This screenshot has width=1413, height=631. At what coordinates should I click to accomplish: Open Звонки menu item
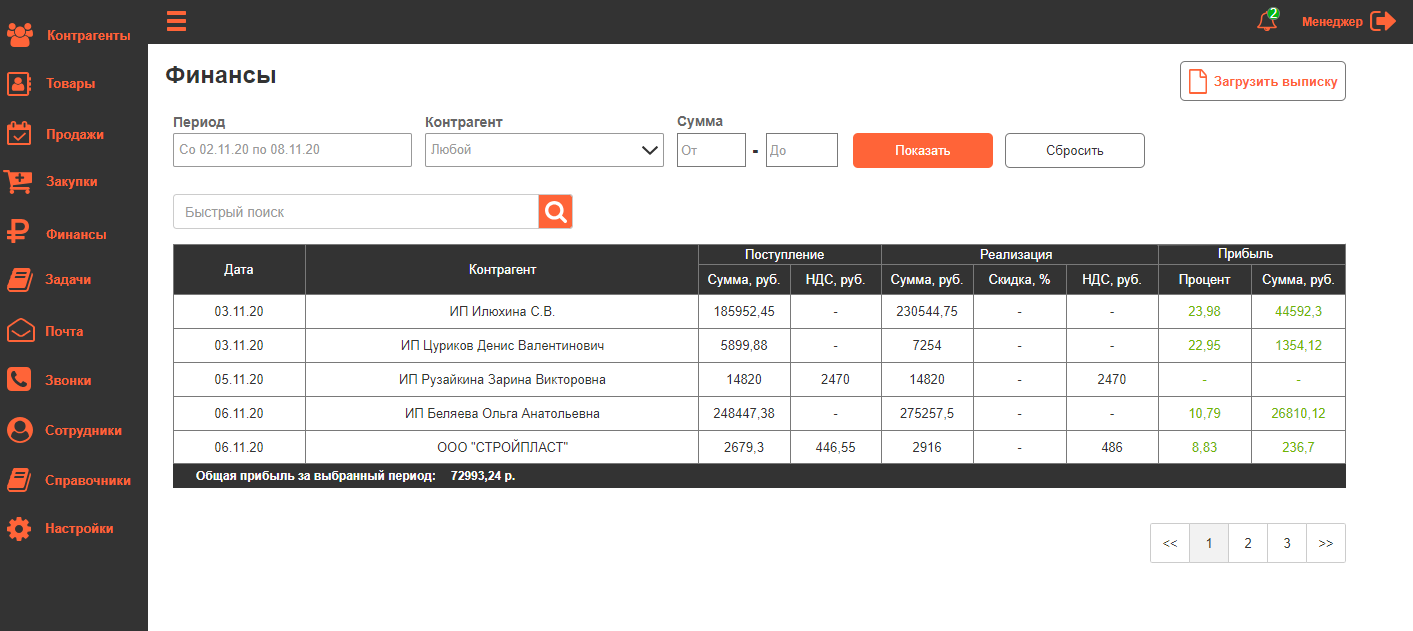[68, 381]
